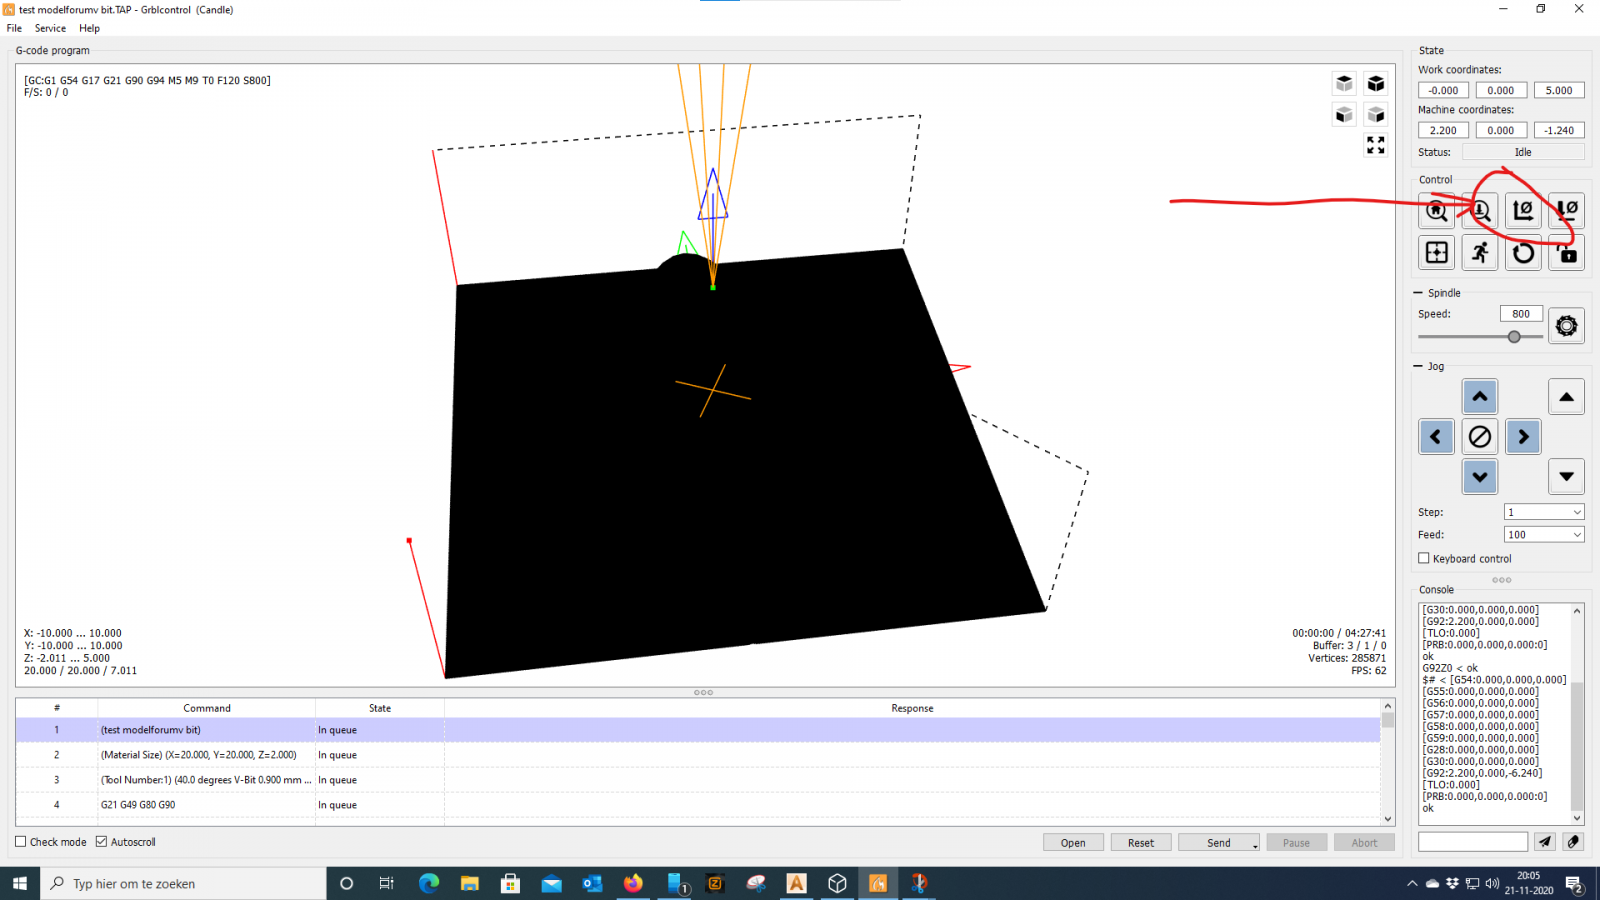Click the work Z coordinate field '5.000'

coord(1559,90)
